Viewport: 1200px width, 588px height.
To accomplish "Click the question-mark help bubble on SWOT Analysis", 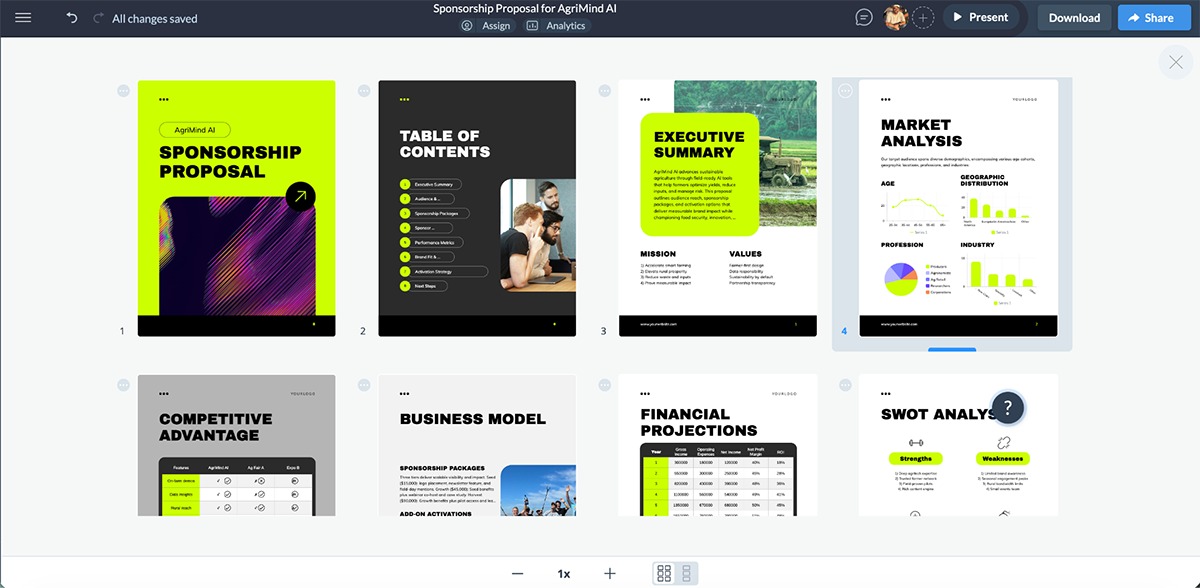I will click(1008, 408).
